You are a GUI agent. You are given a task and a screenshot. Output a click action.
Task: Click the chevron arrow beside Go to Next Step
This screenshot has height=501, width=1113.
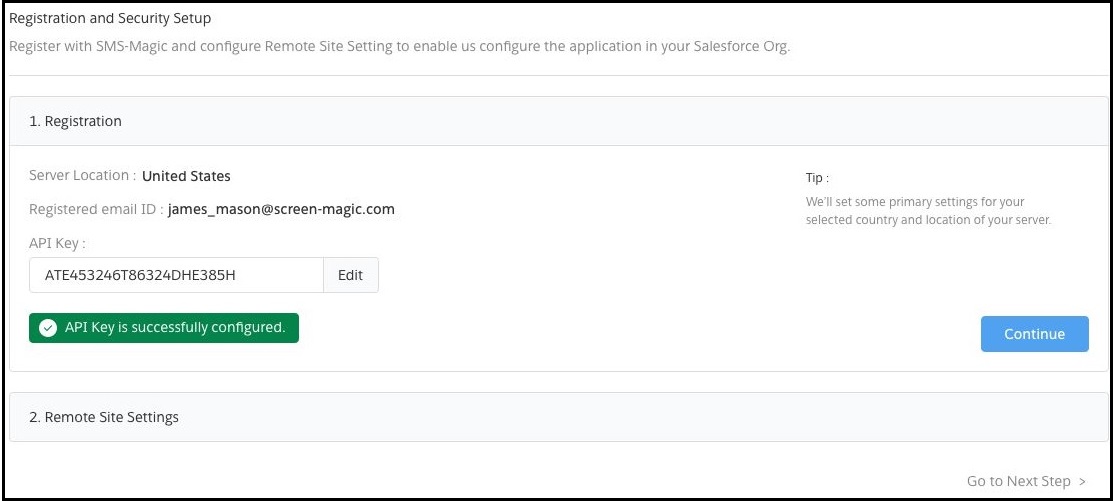(x=1082, y=481)
